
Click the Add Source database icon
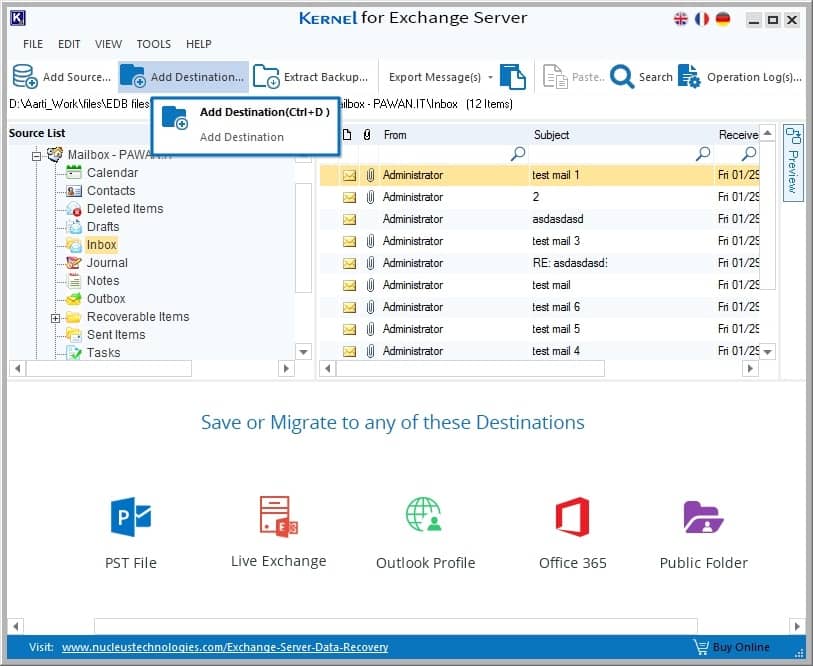pos(25,76)
